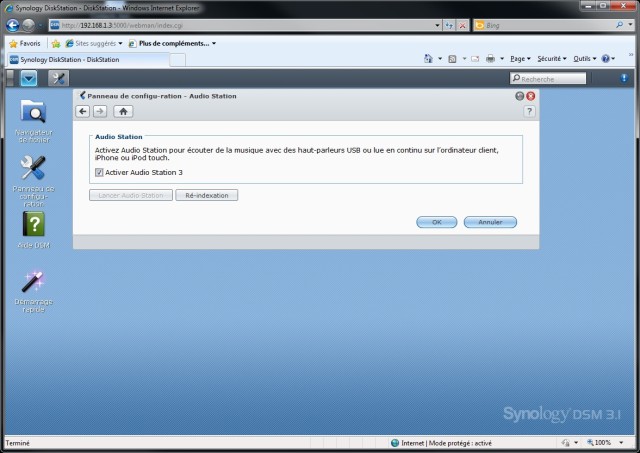Click the blue notification icon in DSM bar
This screenshot has height=453, width=640.
624,78
